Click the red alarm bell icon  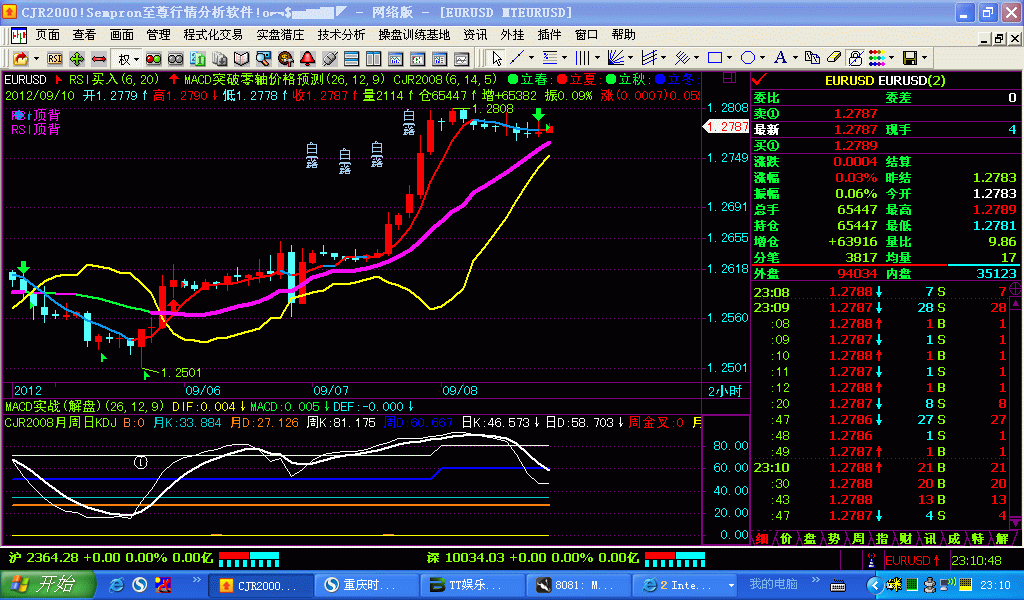(306, 58)
